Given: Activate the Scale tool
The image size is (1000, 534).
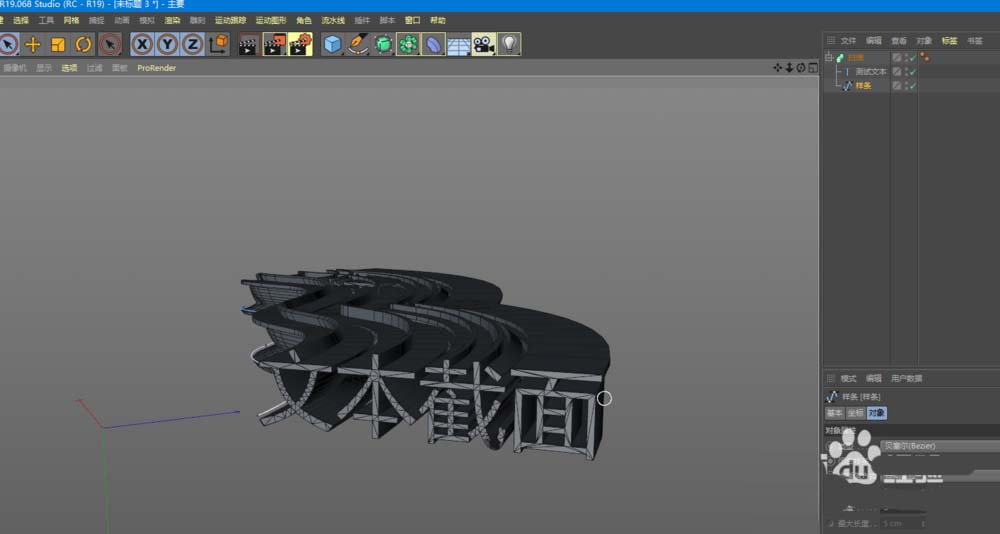Looking at the screenshot, I should click(58, 44).
